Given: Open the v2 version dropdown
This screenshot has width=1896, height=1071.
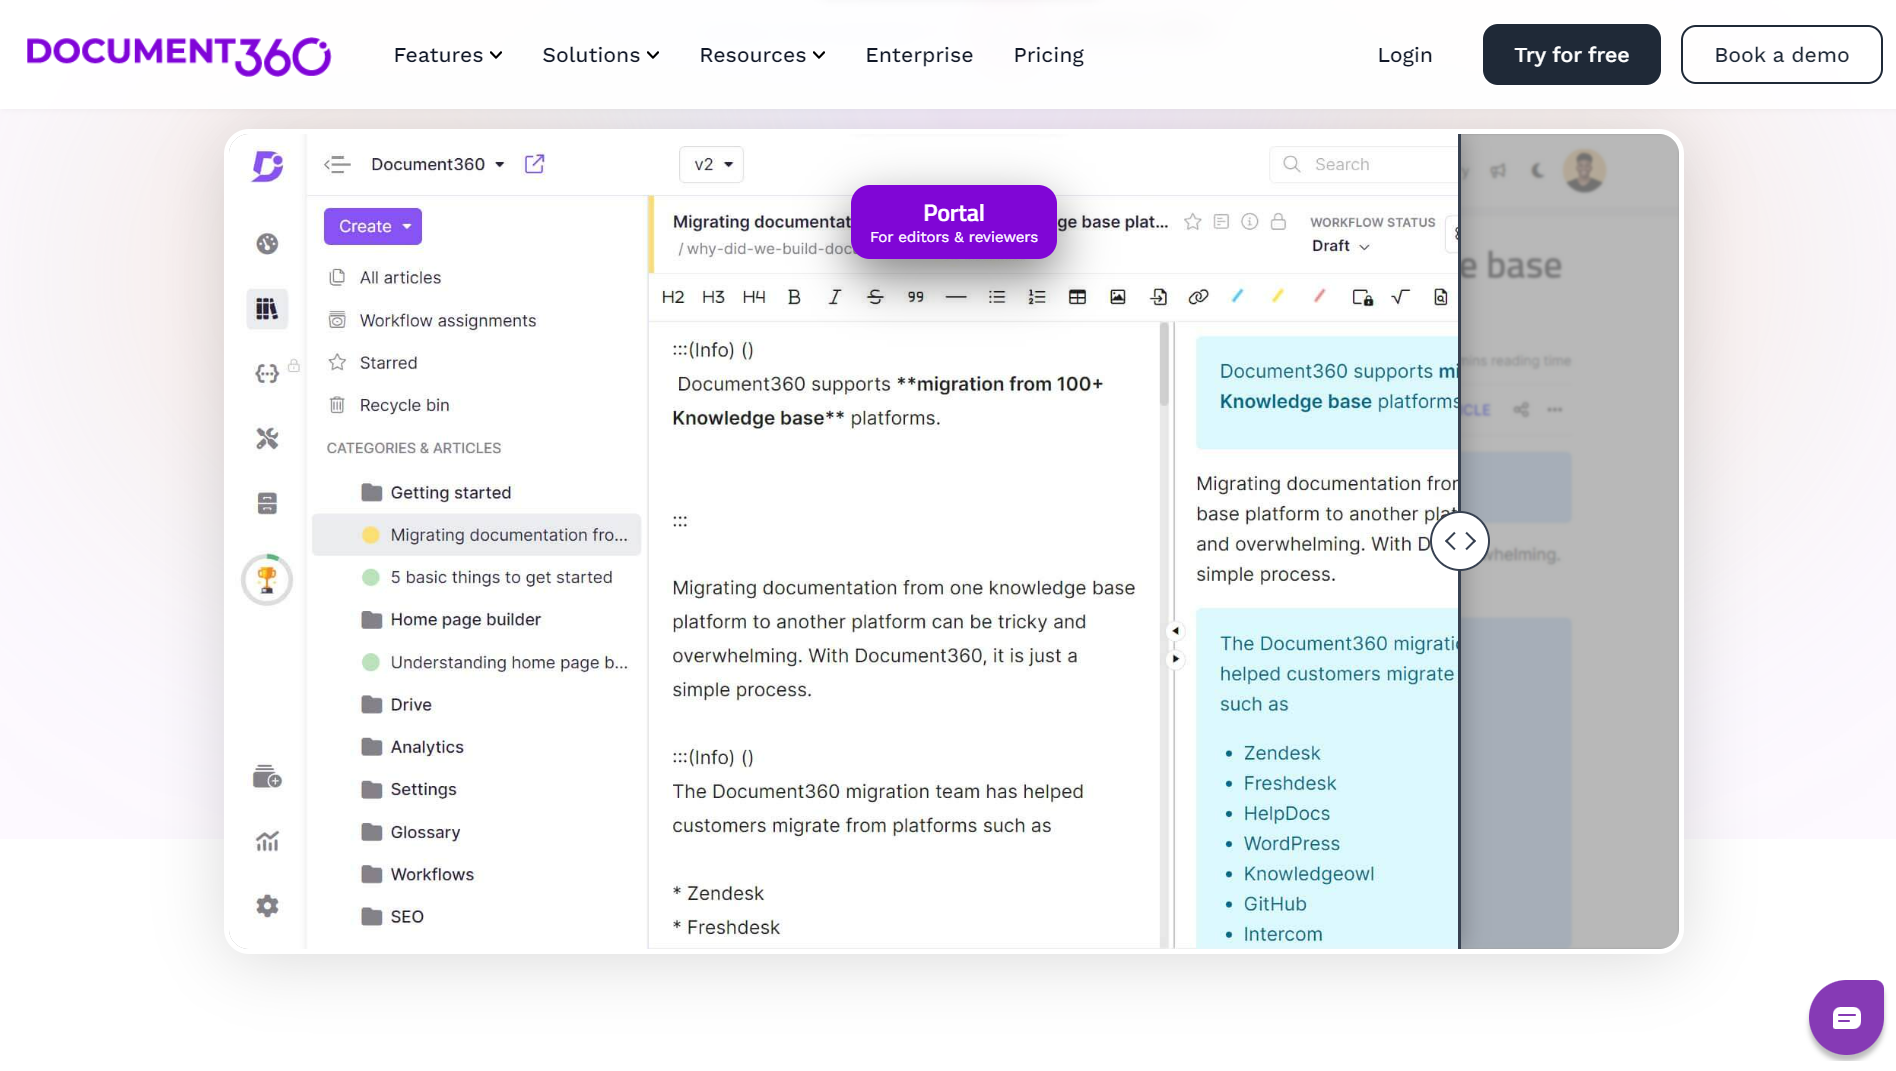Looking at the screenshot, I should pos(712,164).
